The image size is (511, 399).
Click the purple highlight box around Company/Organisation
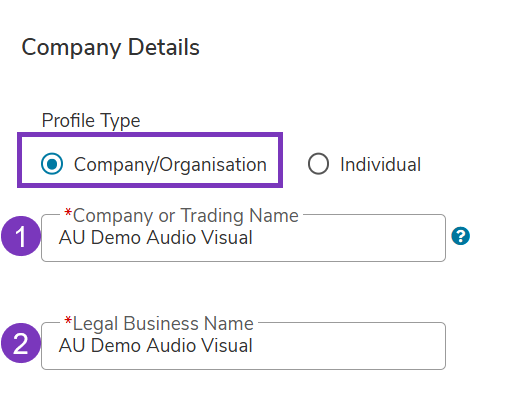(x=150, y=160)
